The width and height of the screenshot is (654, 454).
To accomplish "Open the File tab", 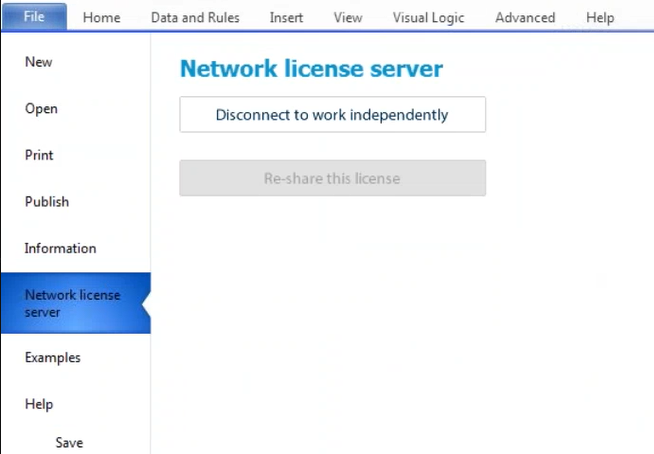I will (x=34, y=17).
